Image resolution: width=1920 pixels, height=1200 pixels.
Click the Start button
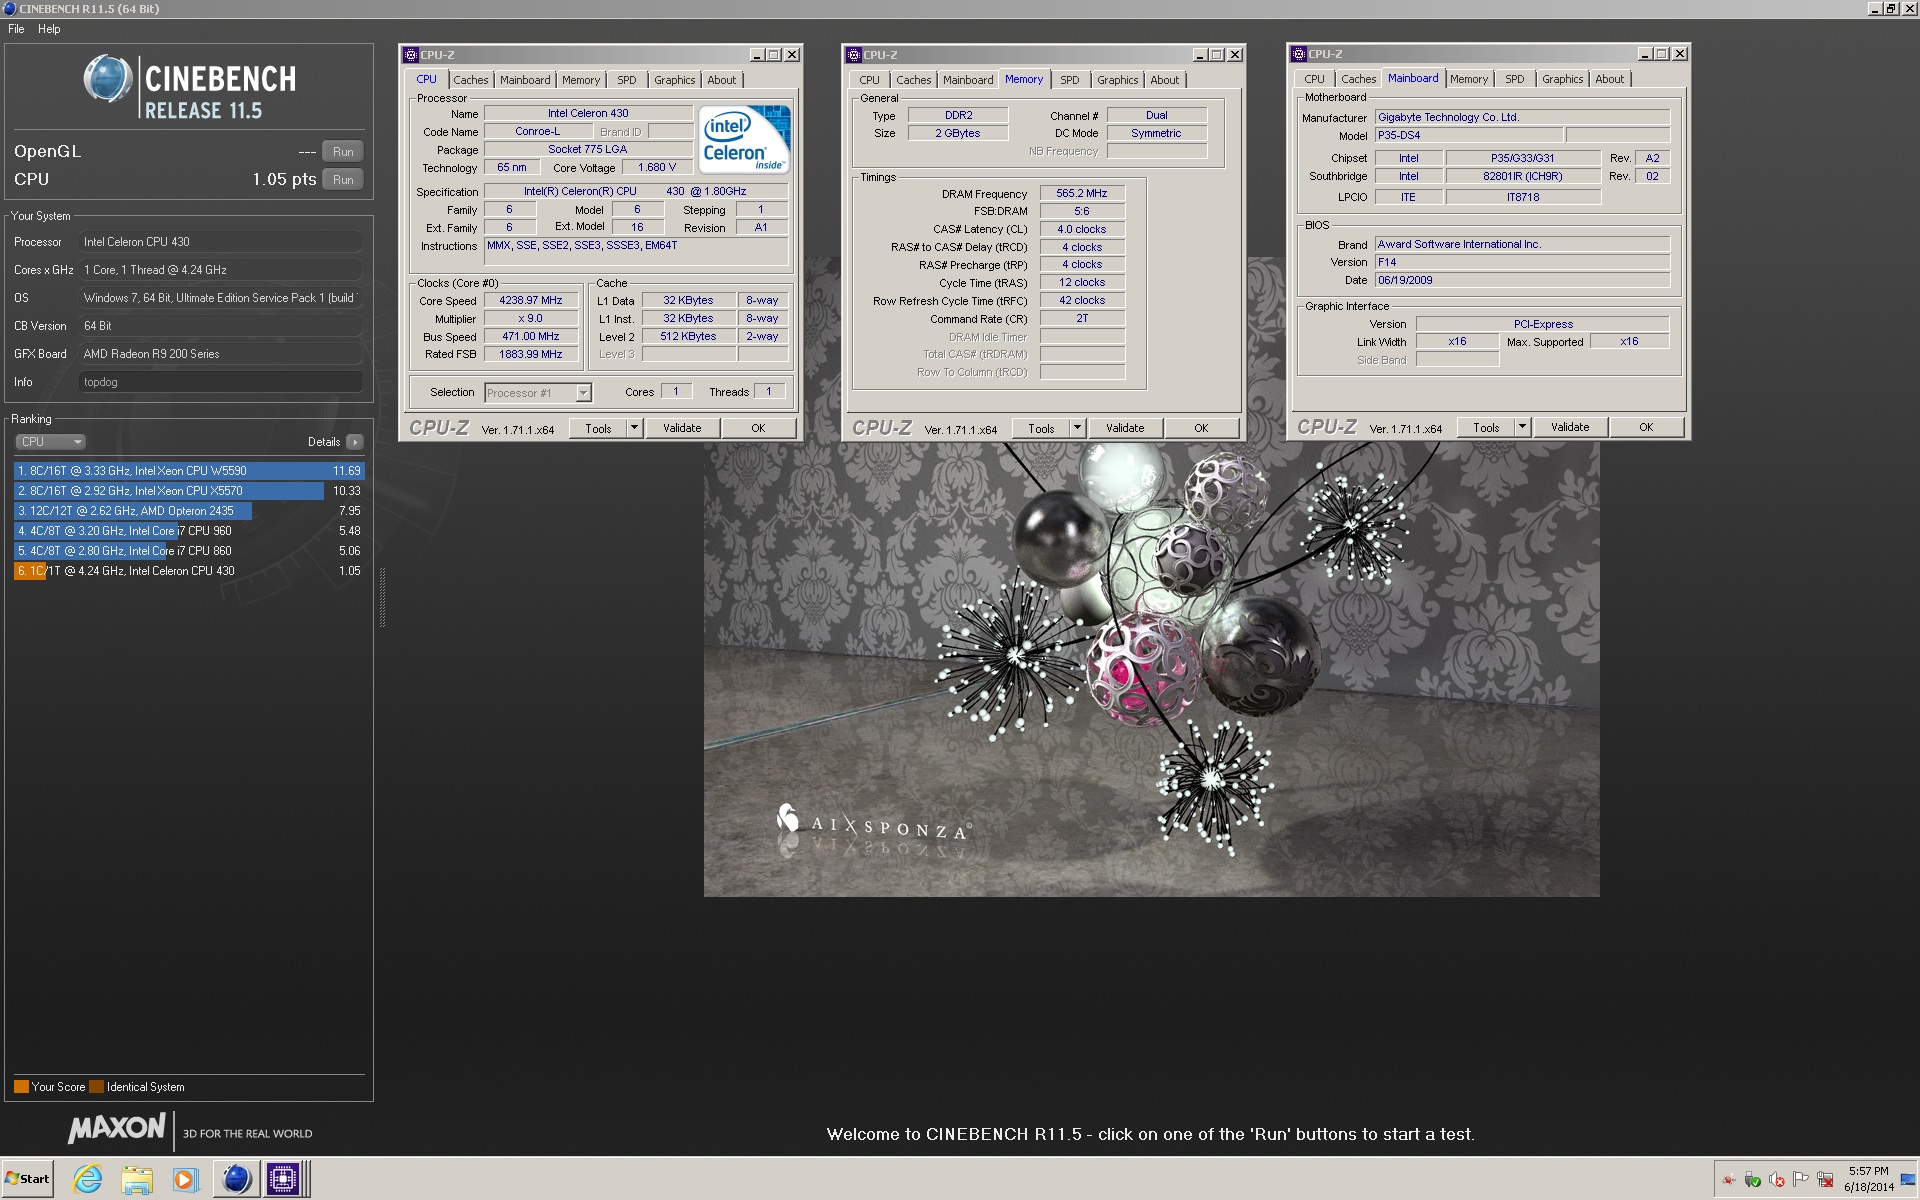(27, 1178)
